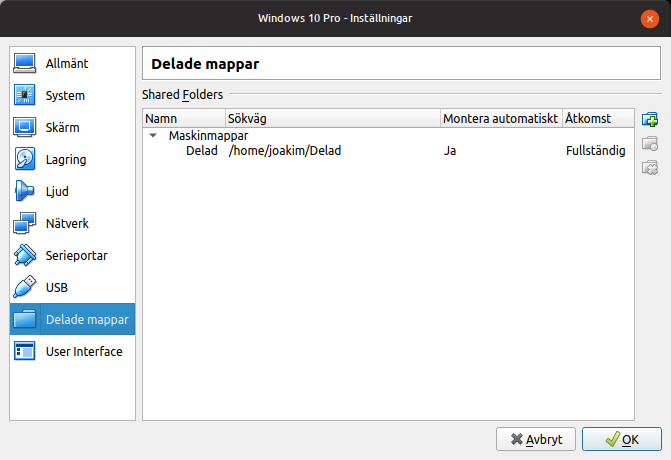This screenshot has height=460, width=671.
Task: Click the /home/joakim/Delad path cell
Action: point(285,151)
